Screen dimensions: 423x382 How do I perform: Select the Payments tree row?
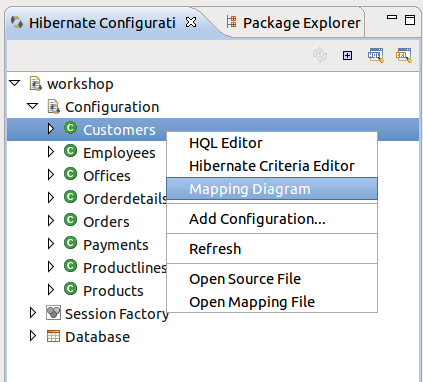coord(116,245)
